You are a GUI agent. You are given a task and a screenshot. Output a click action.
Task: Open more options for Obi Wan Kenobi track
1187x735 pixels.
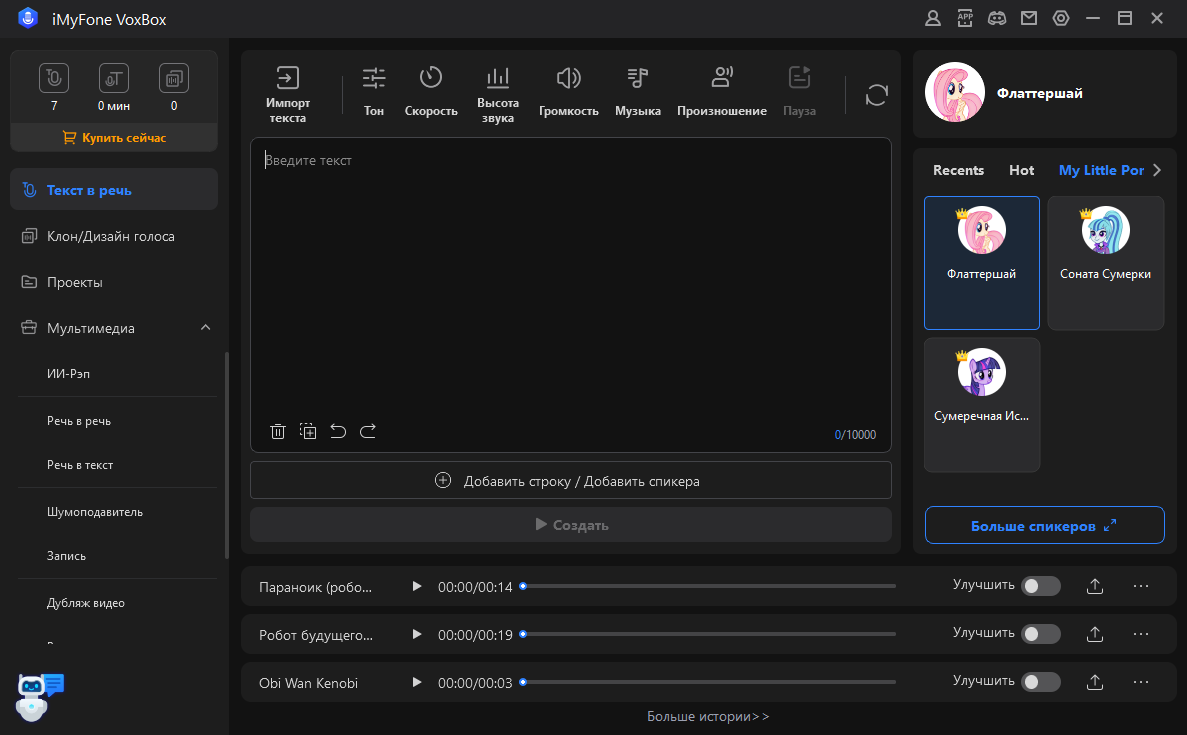tap(1141, 682)
